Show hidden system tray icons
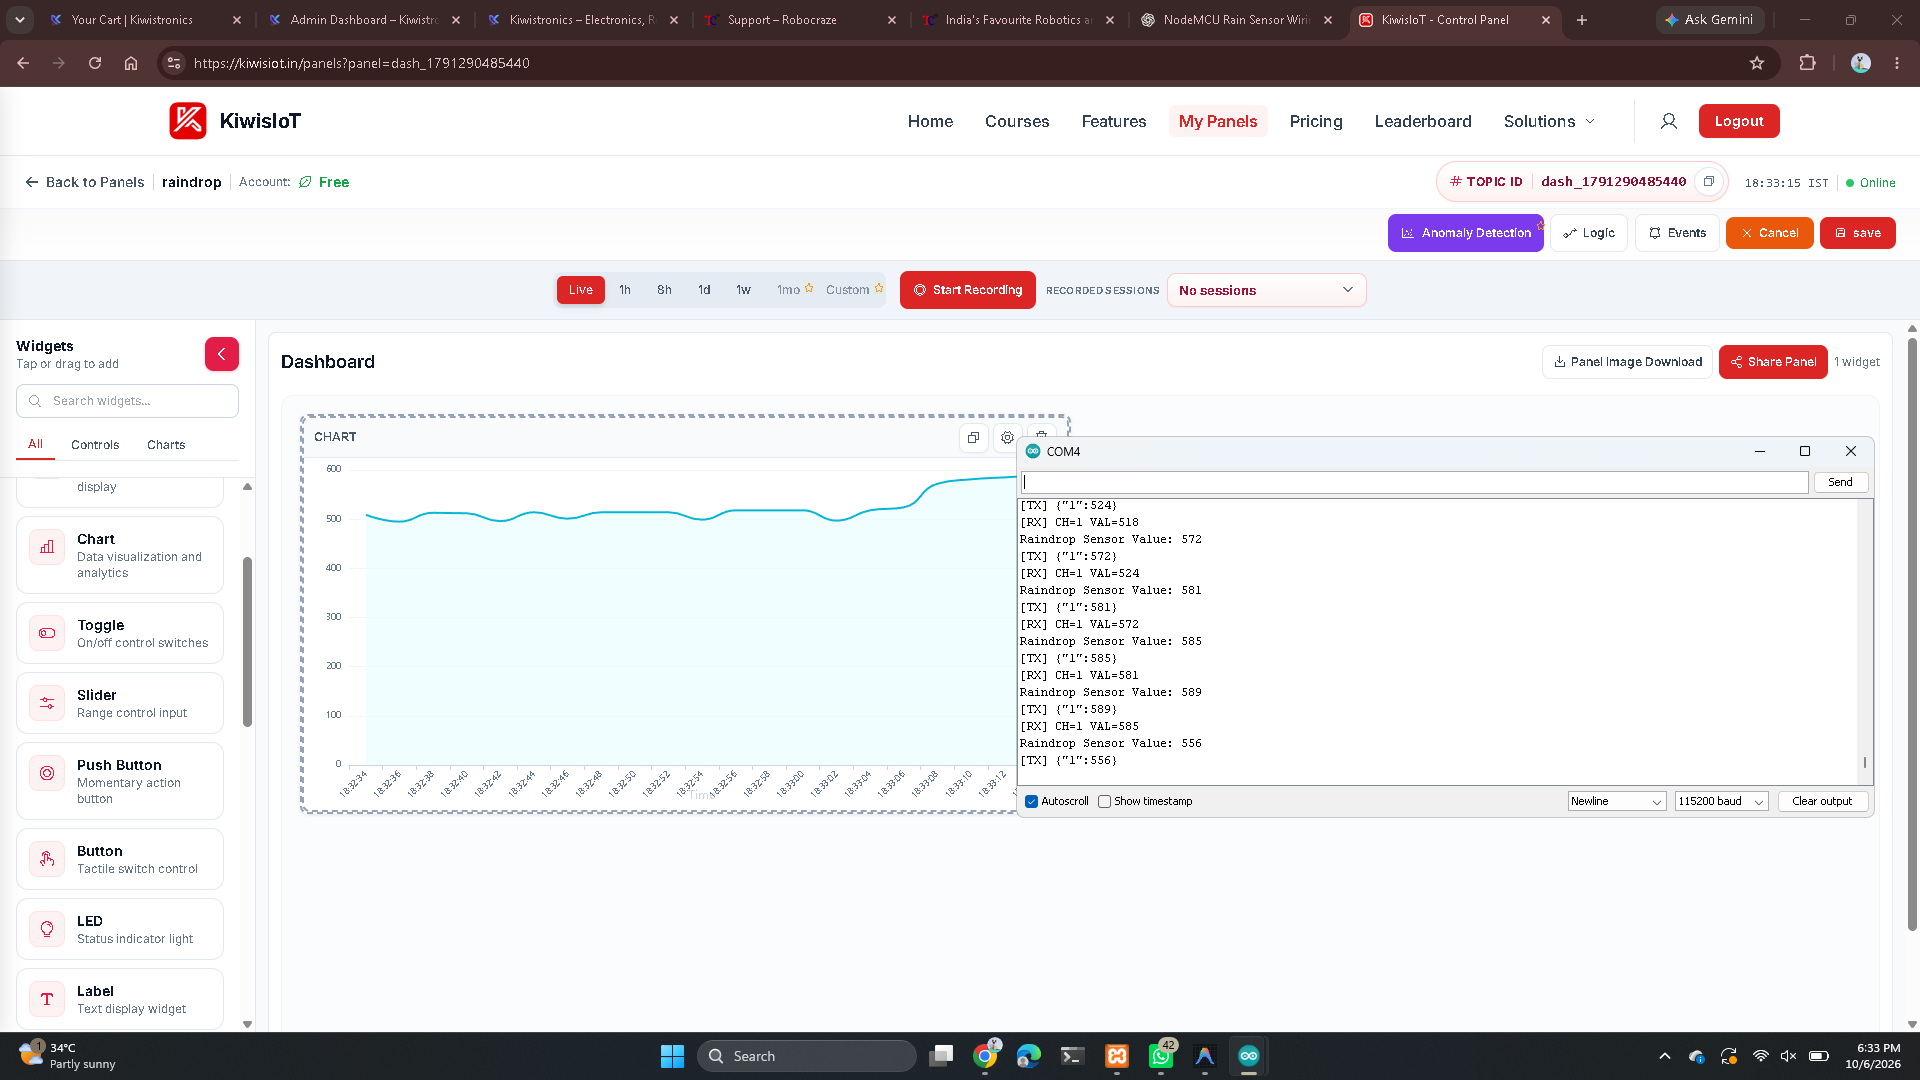 tap(1664, 1056)
